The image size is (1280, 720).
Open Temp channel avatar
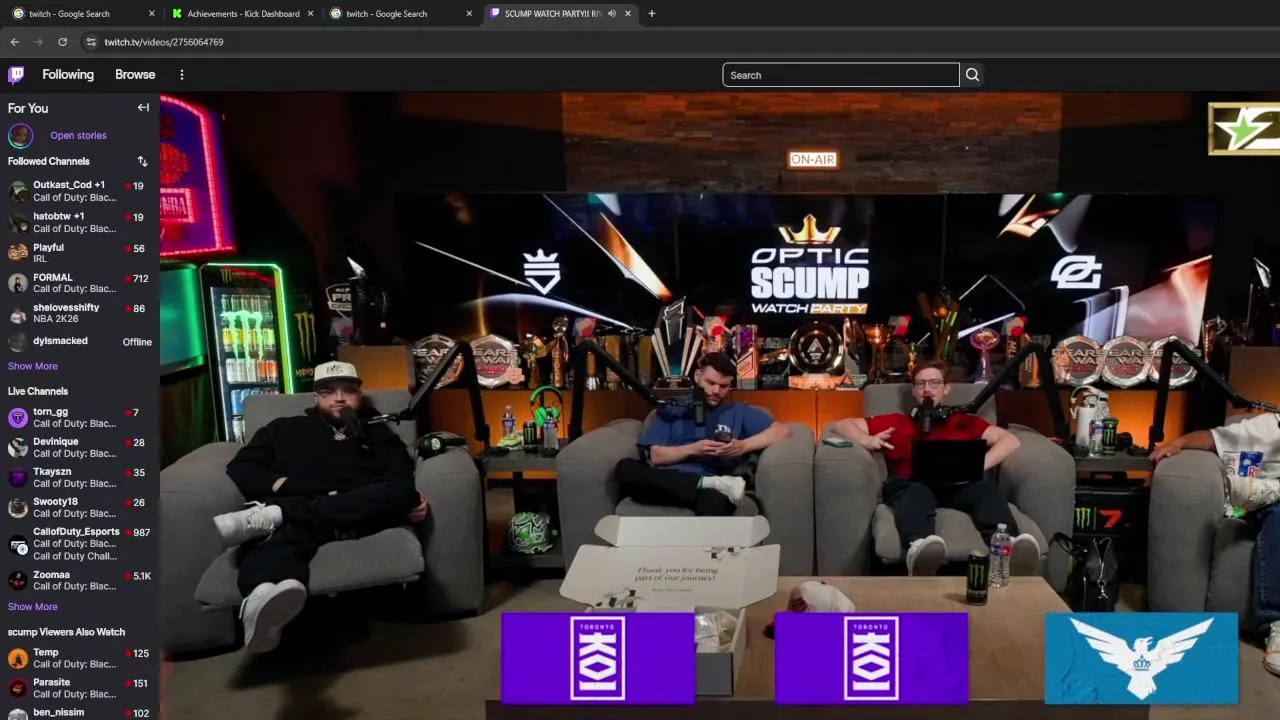[18, 658]
